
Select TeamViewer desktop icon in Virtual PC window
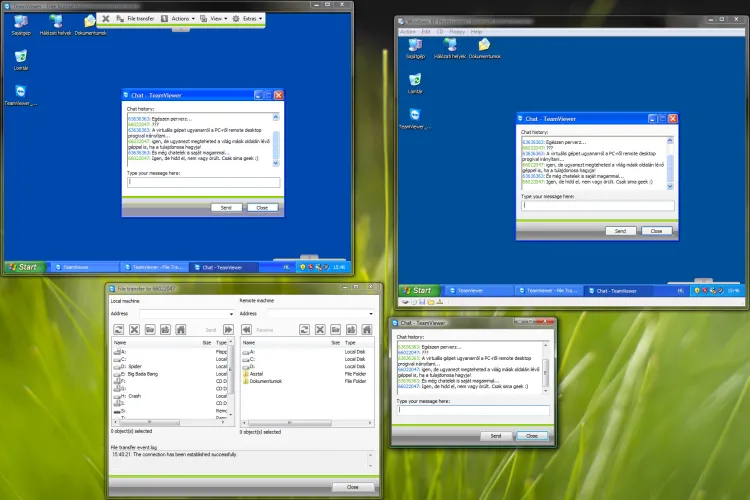tap(415, 119)
